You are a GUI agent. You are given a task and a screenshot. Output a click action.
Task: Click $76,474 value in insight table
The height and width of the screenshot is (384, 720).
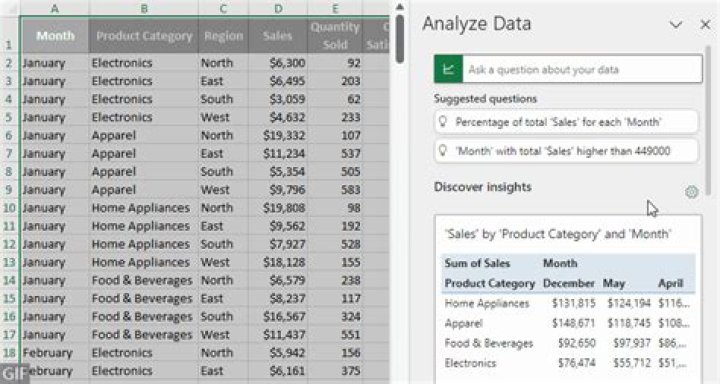coord(577,363)
